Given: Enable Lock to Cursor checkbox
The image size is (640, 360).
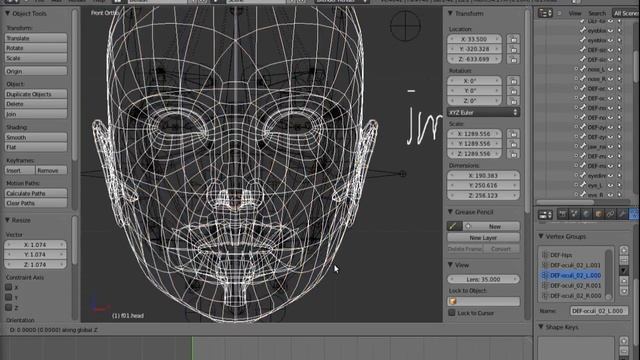Looking at the screenshot, I should [x=452, y=313].
